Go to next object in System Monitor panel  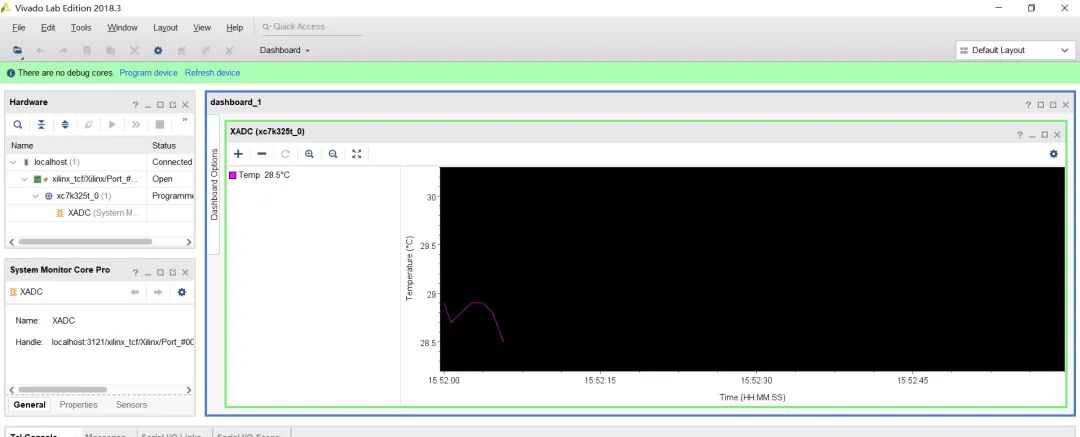158,292
